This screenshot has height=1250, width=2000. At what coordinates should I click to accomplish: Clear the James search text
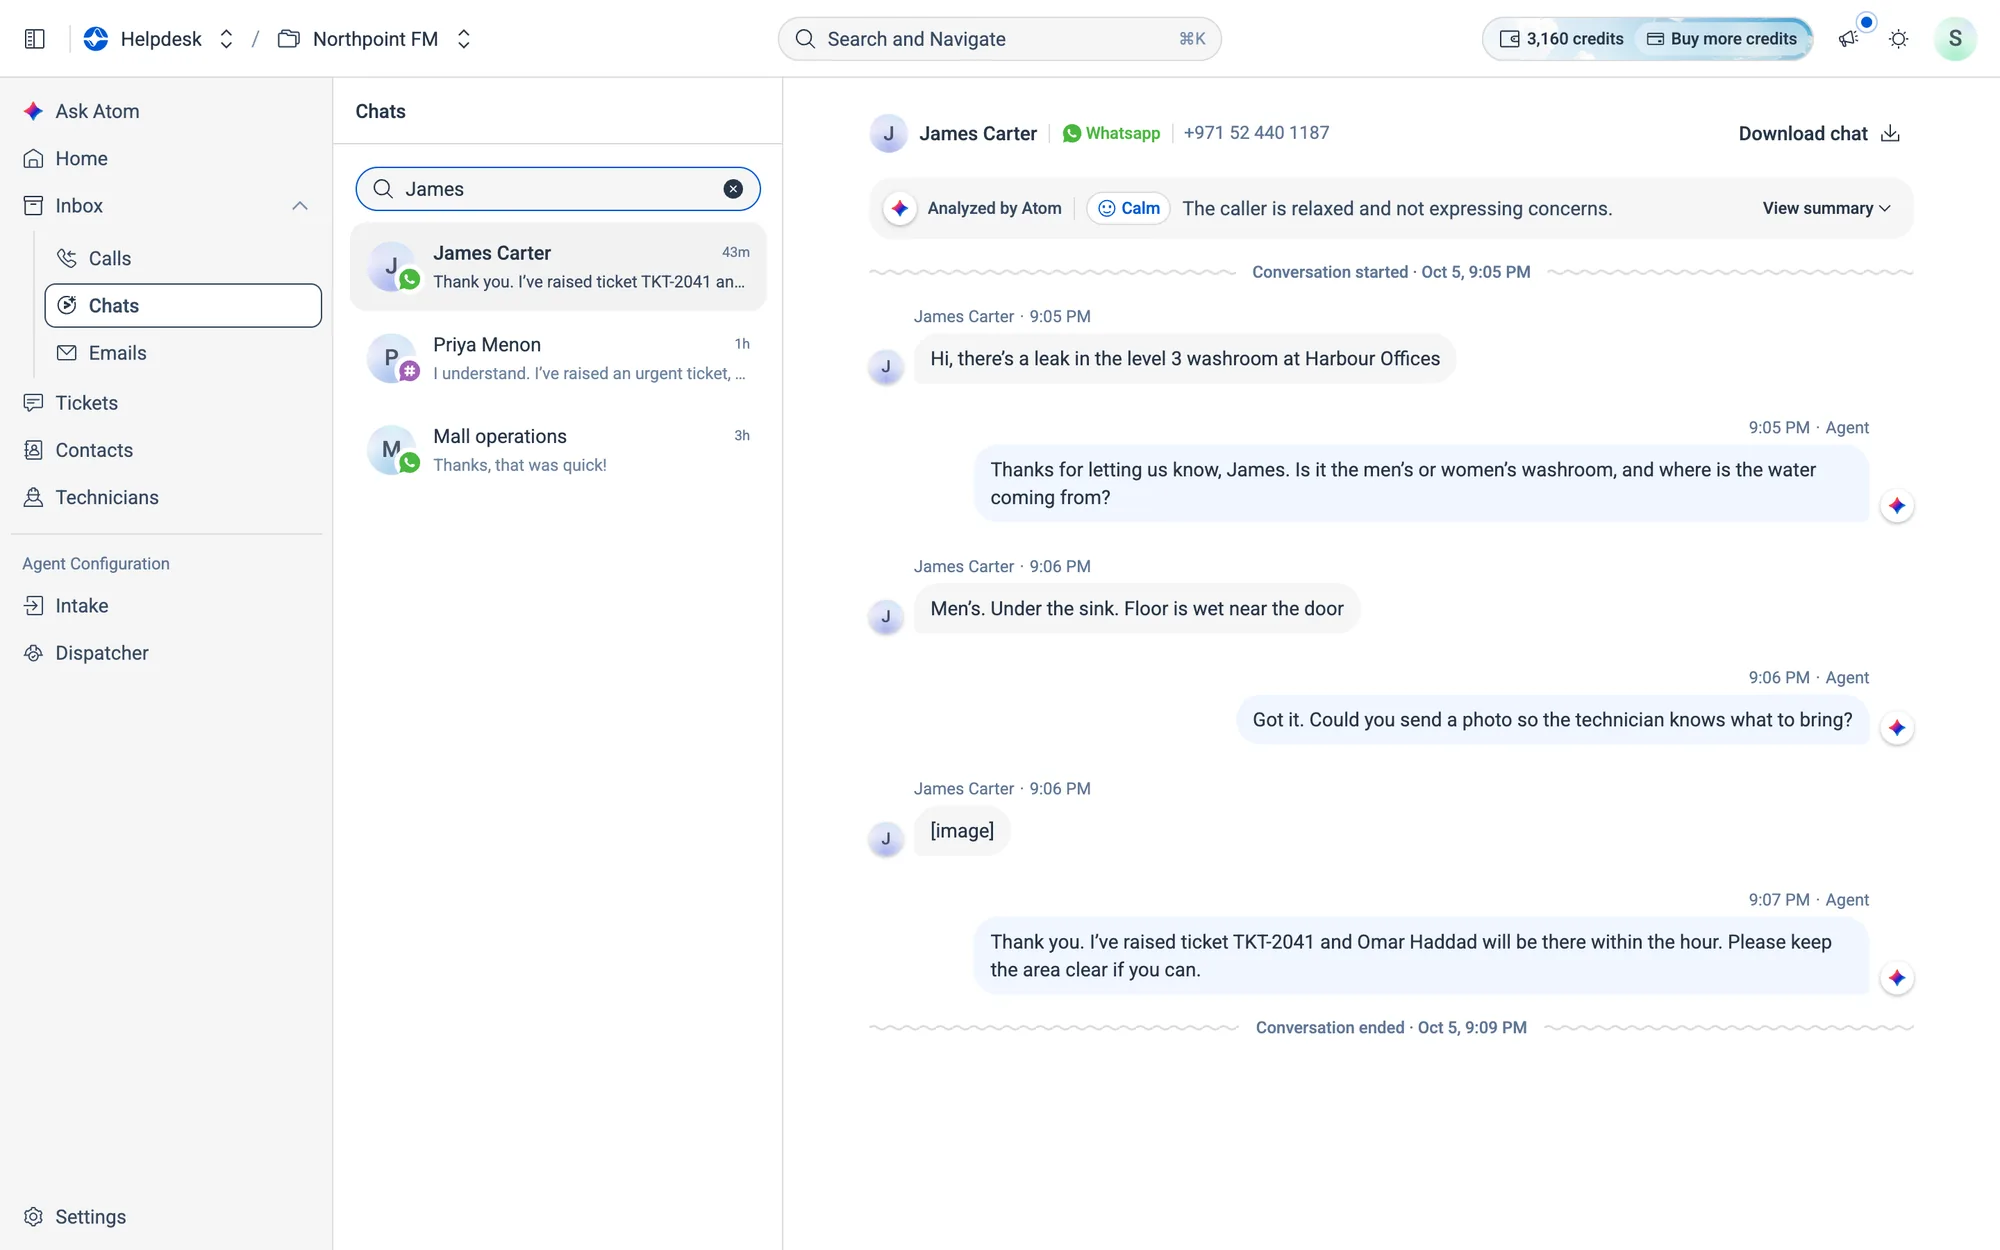[733, 189]
